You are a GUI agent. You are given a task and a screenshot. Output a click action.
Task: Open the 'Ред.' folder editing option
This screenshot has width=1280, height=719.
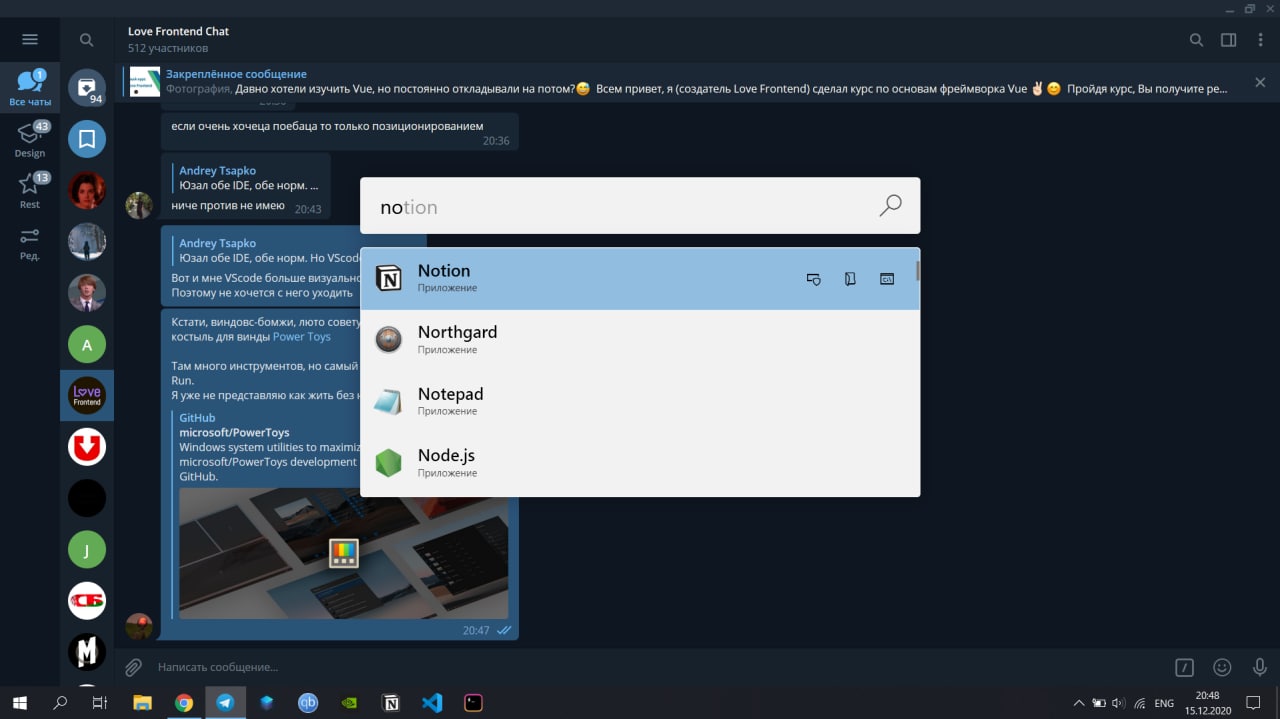pyautogui.click(x=30, y=243)
